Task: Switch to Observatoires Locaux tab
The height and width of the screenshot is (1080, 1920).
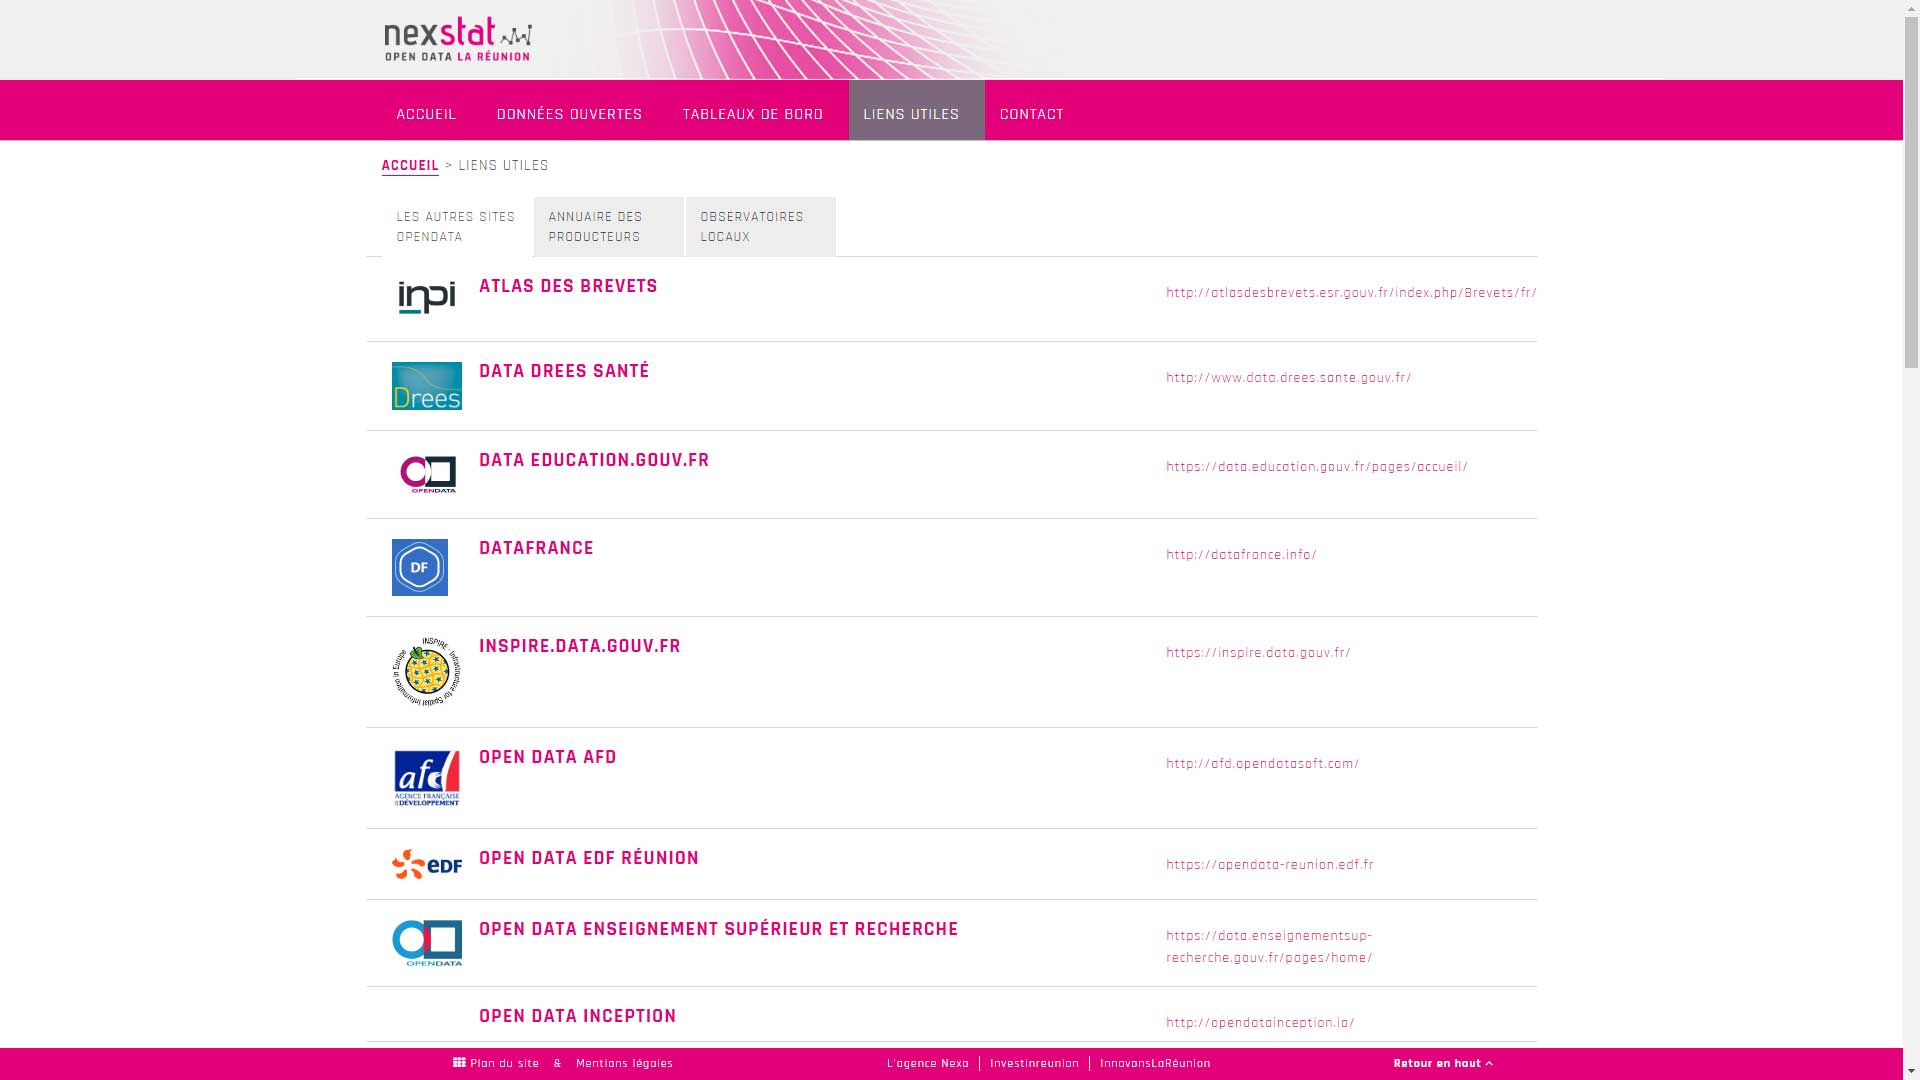Action: pyautogui.click(x=760, y=227)
